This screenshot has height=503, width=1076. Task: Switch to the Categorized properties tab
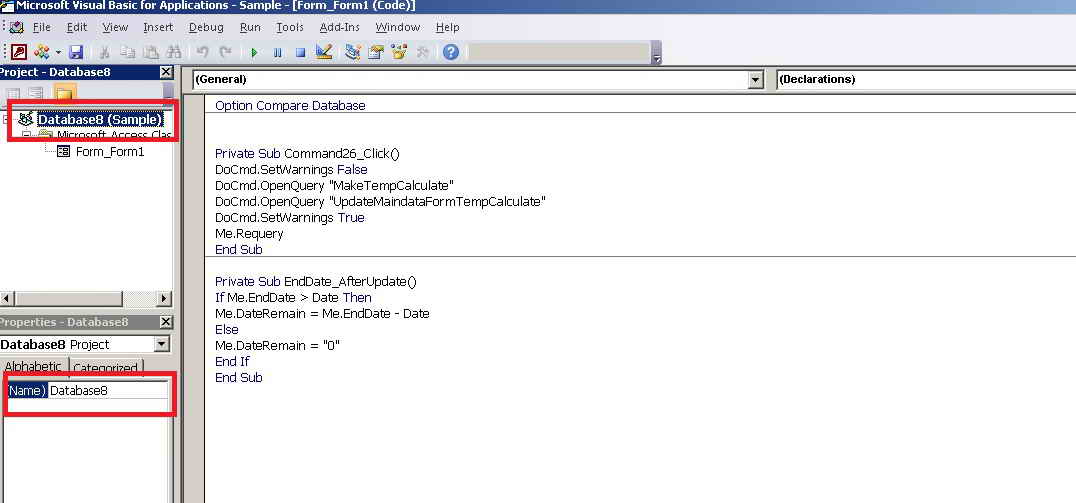click(x=105, y=368)
